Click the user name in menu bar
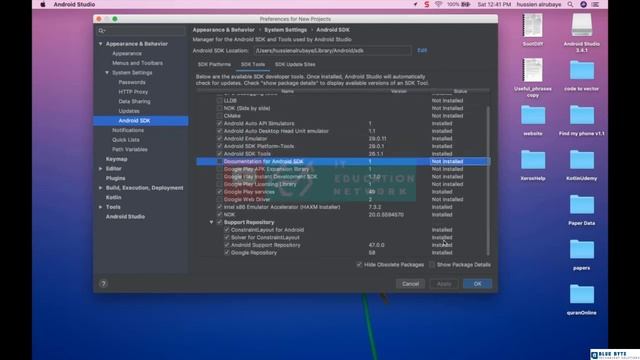Viewport: 640px width, 360px height. click(x=539, y=4)
